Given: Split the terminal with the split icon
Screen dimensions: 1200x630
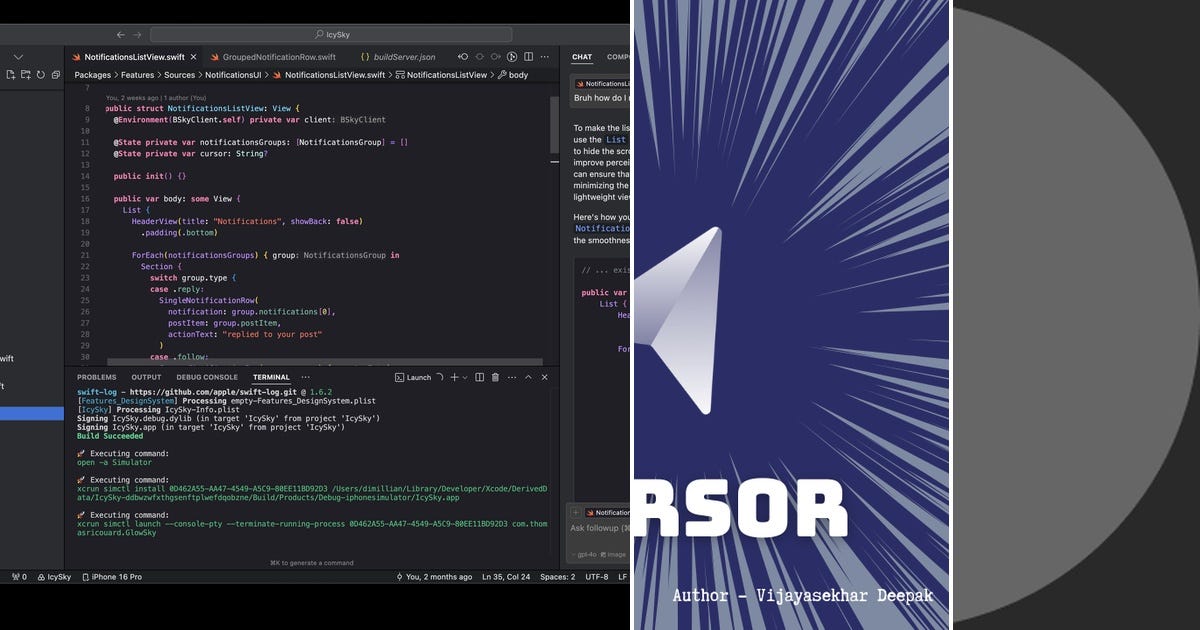Looking at the screenshot, I should tap(480, 377).
